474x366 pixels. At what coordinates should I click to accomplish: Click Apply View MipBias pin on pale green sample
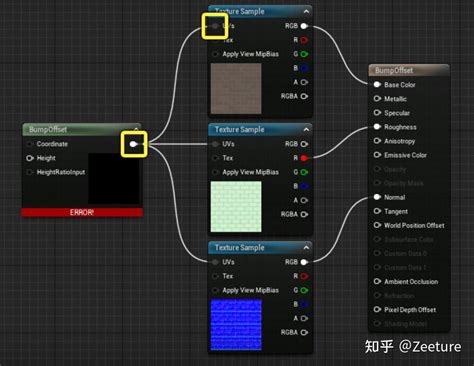pos(215,172)
